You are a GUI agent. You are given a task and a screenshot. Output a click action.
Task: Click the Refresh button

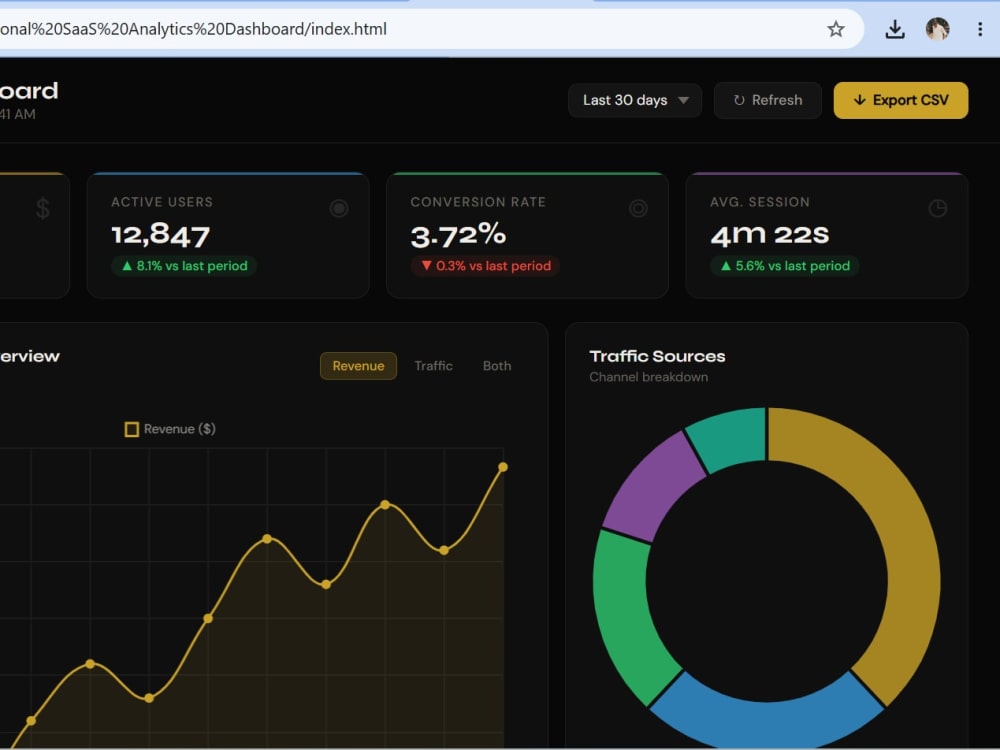767,100
